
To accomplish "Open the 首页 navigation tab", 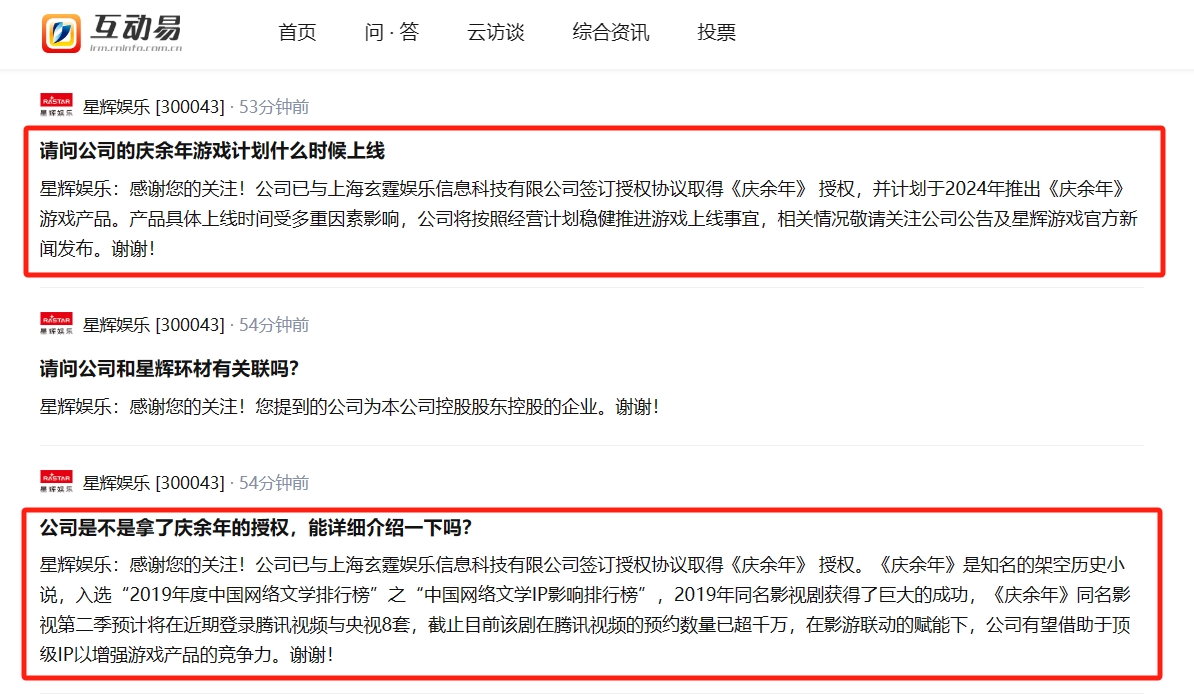I will coord(297,32).
